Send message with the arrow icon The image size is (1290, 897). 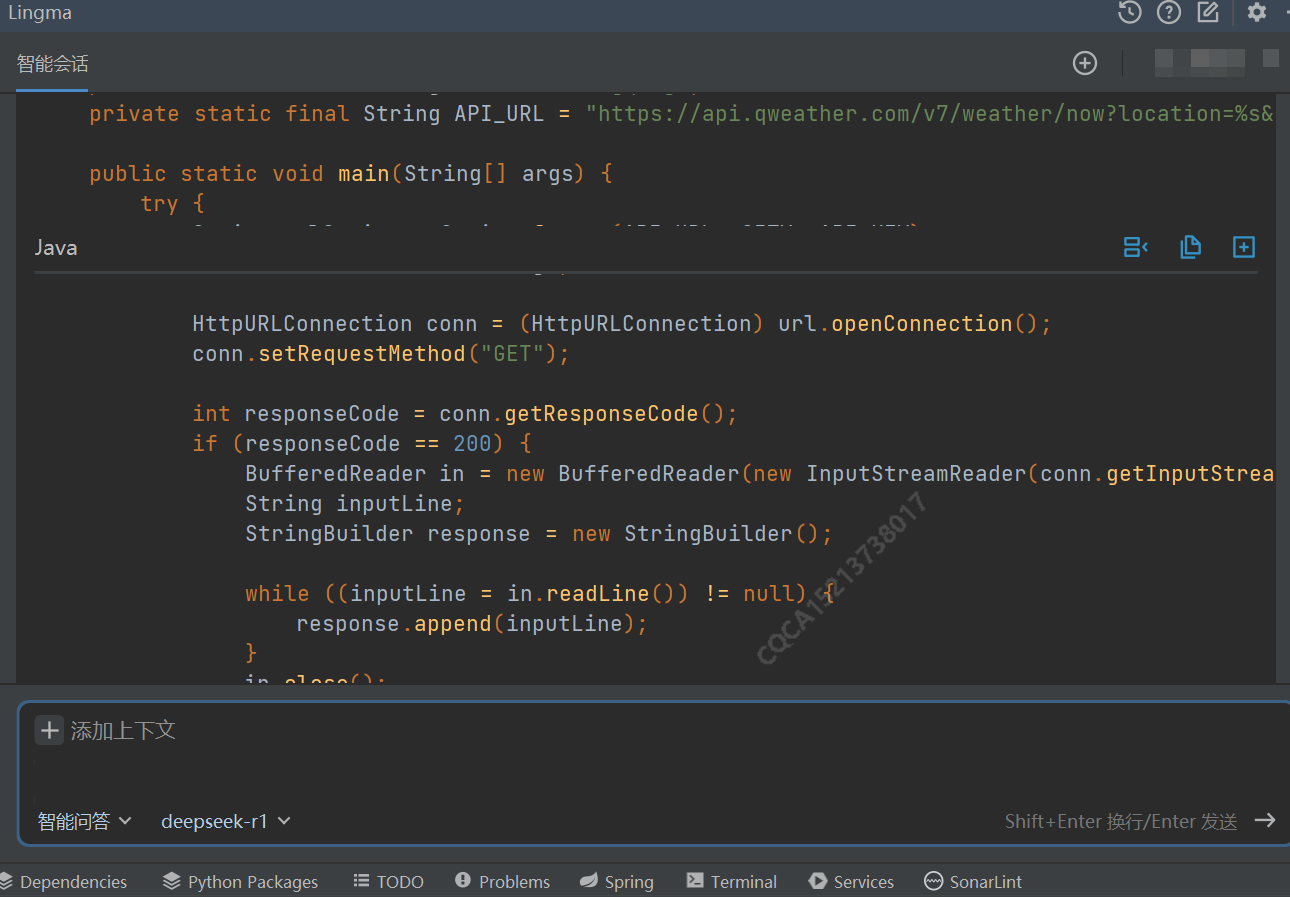coord(1265,820)
